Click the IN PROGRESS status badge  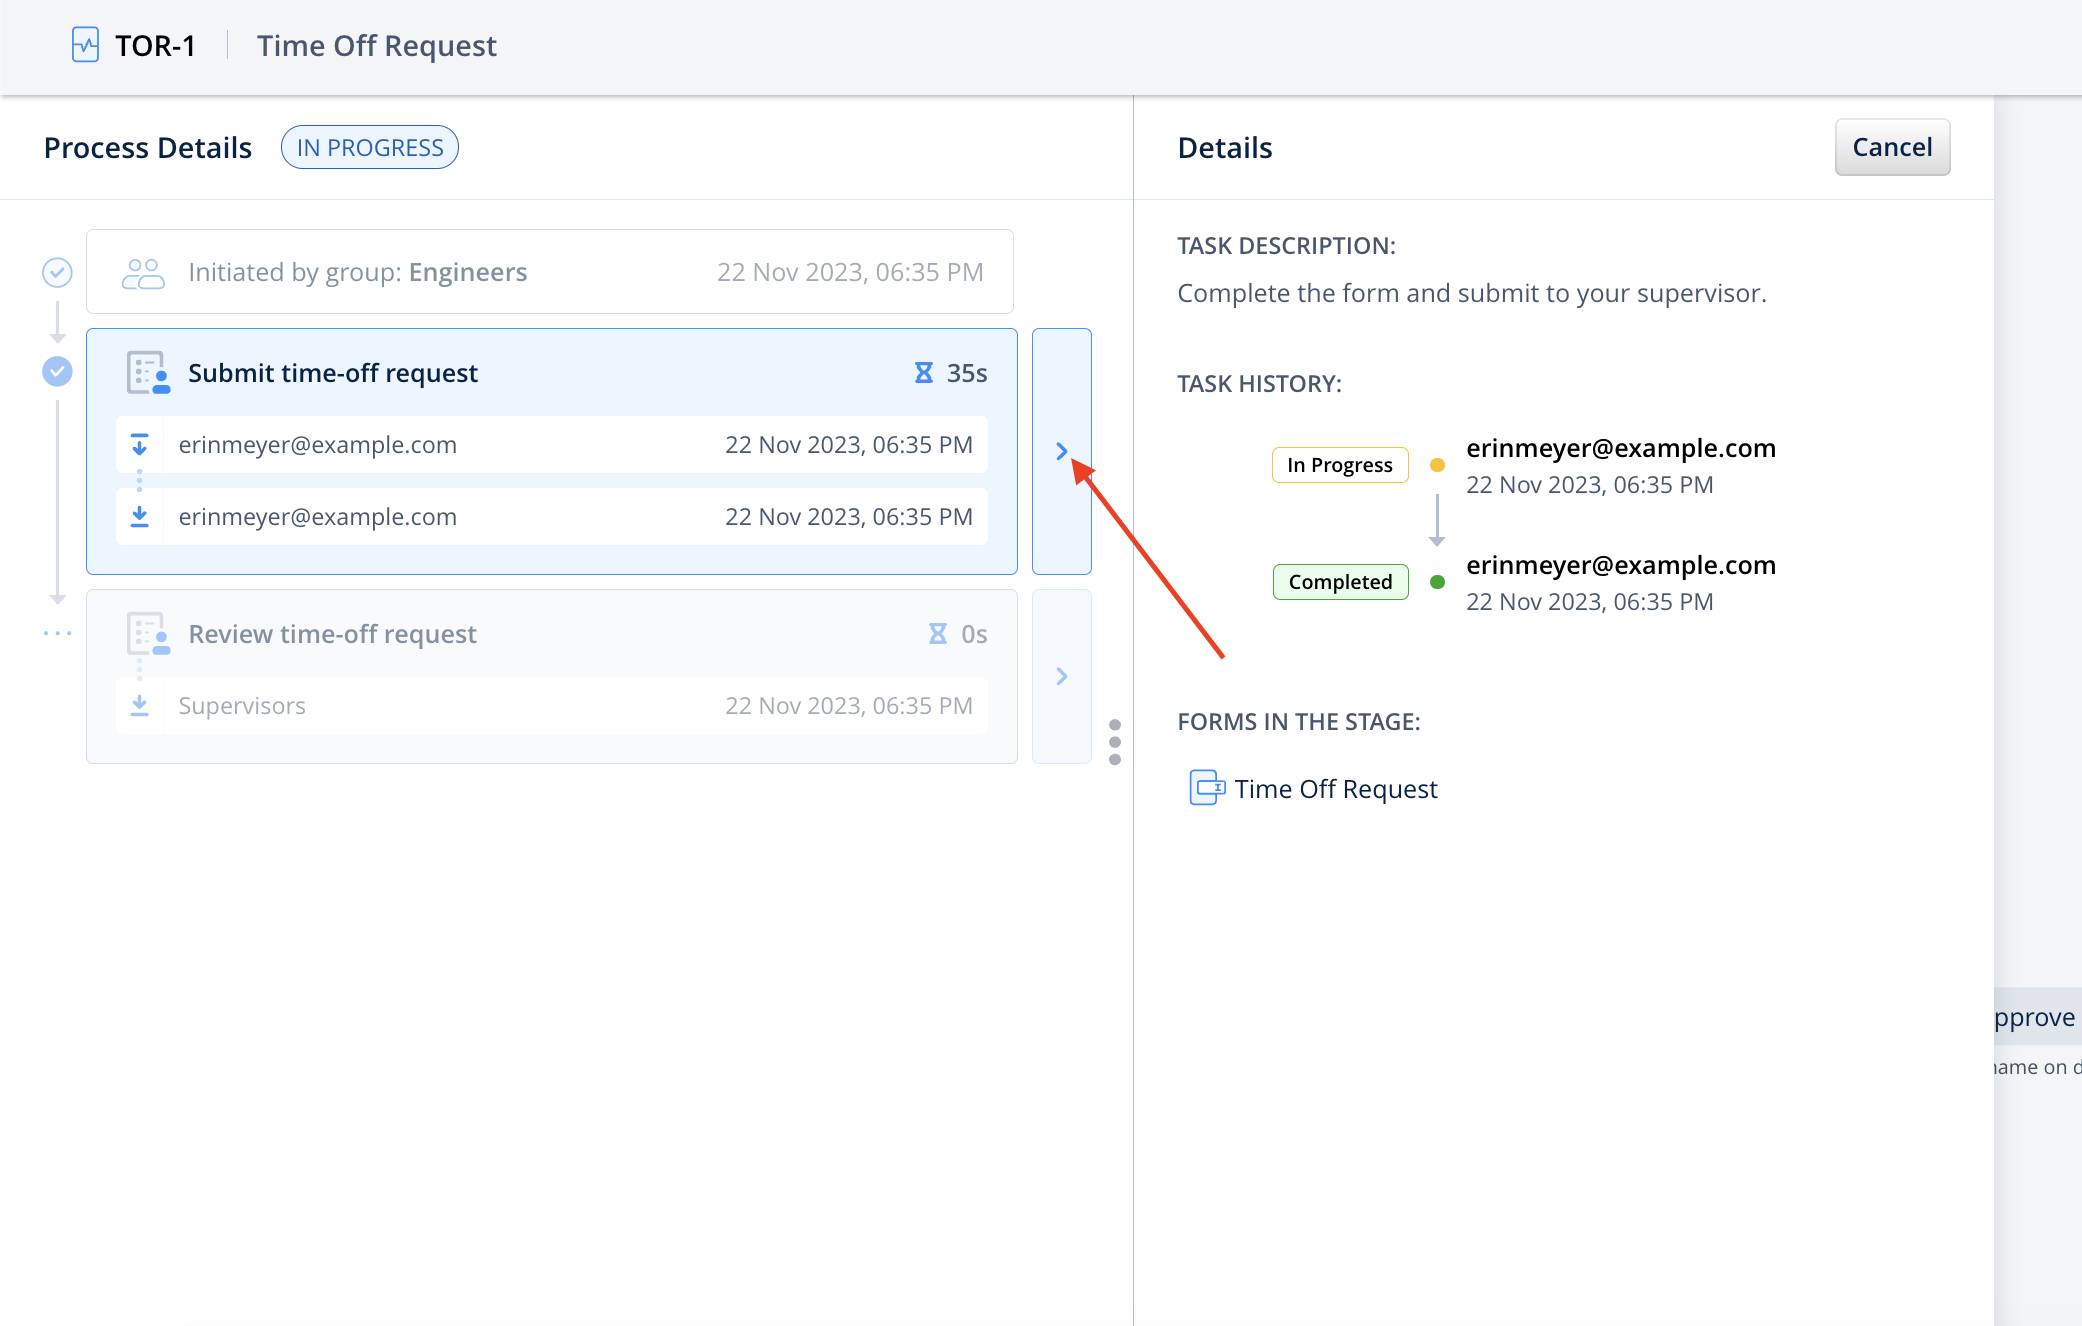(370, 148)
